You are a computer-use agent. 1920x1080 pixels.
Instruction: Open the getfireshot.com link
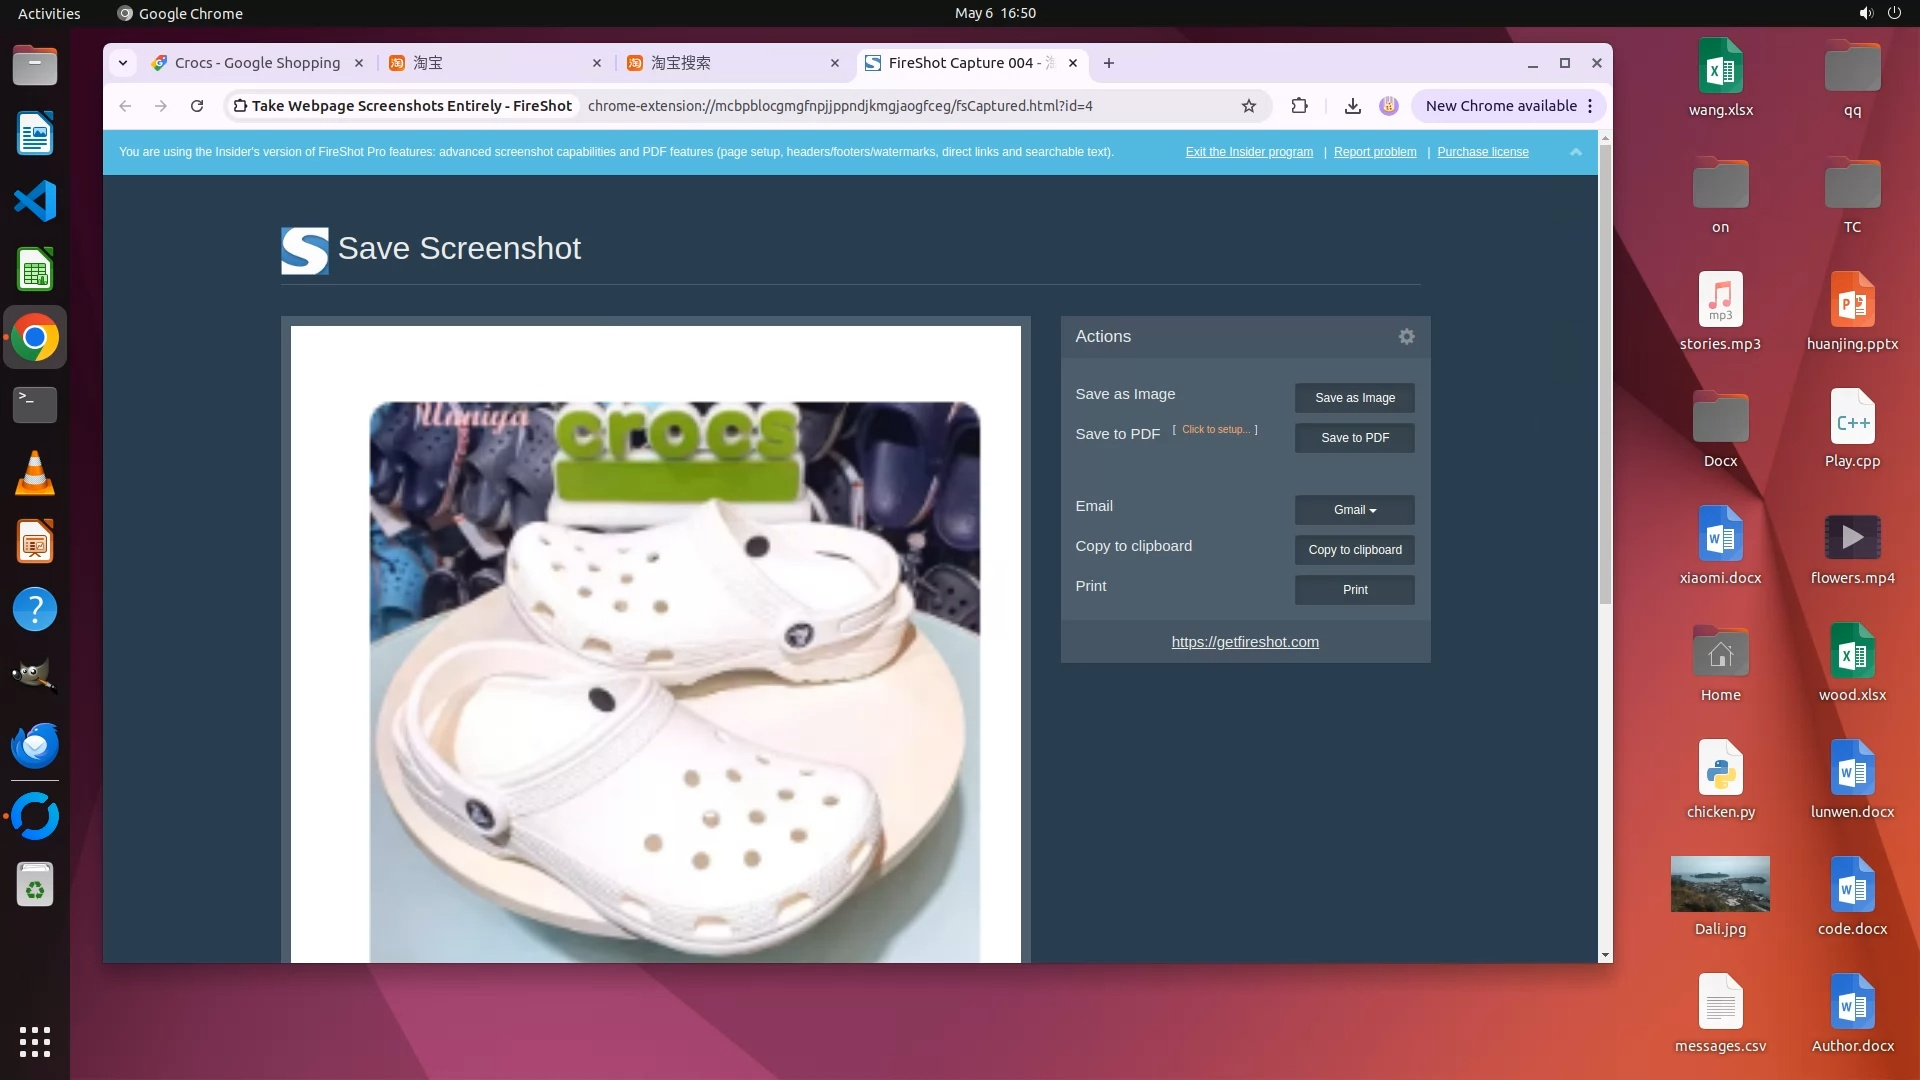click(1245, 642)
